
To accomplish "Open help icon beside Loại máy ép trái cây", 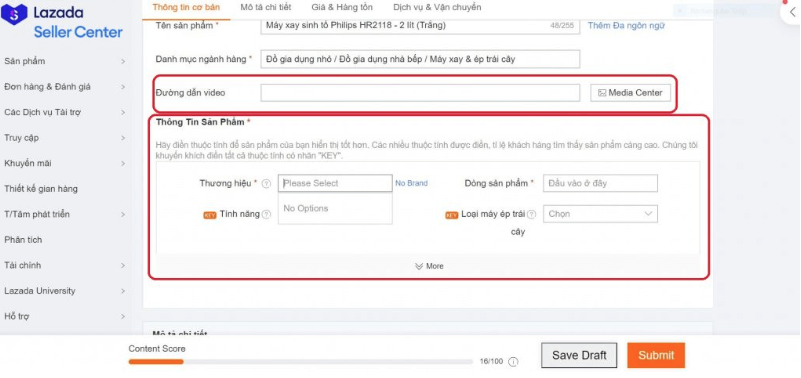I will (531, 215).
